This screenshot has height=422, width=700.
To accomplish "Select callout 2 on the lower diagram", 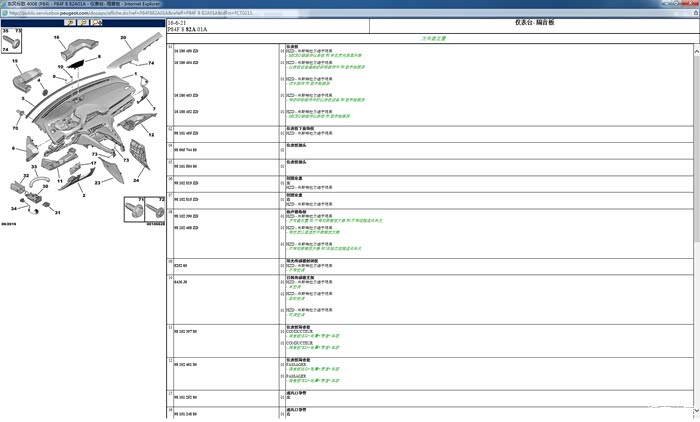I will point(83,195).
